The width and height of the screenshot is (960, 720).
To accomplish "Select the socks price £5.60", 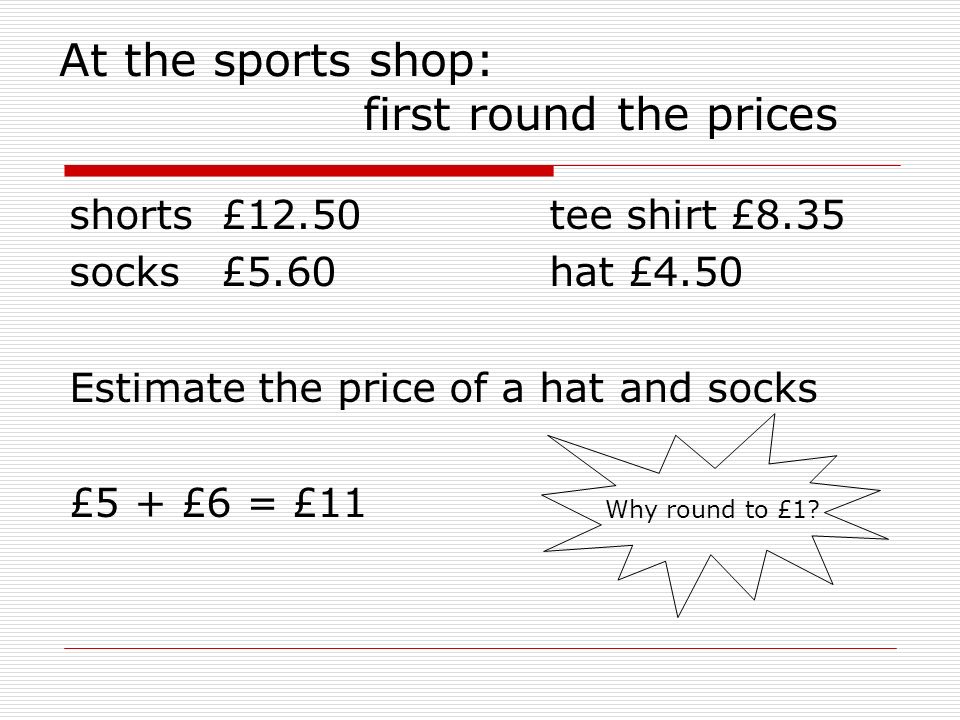I will click(279, 272).
